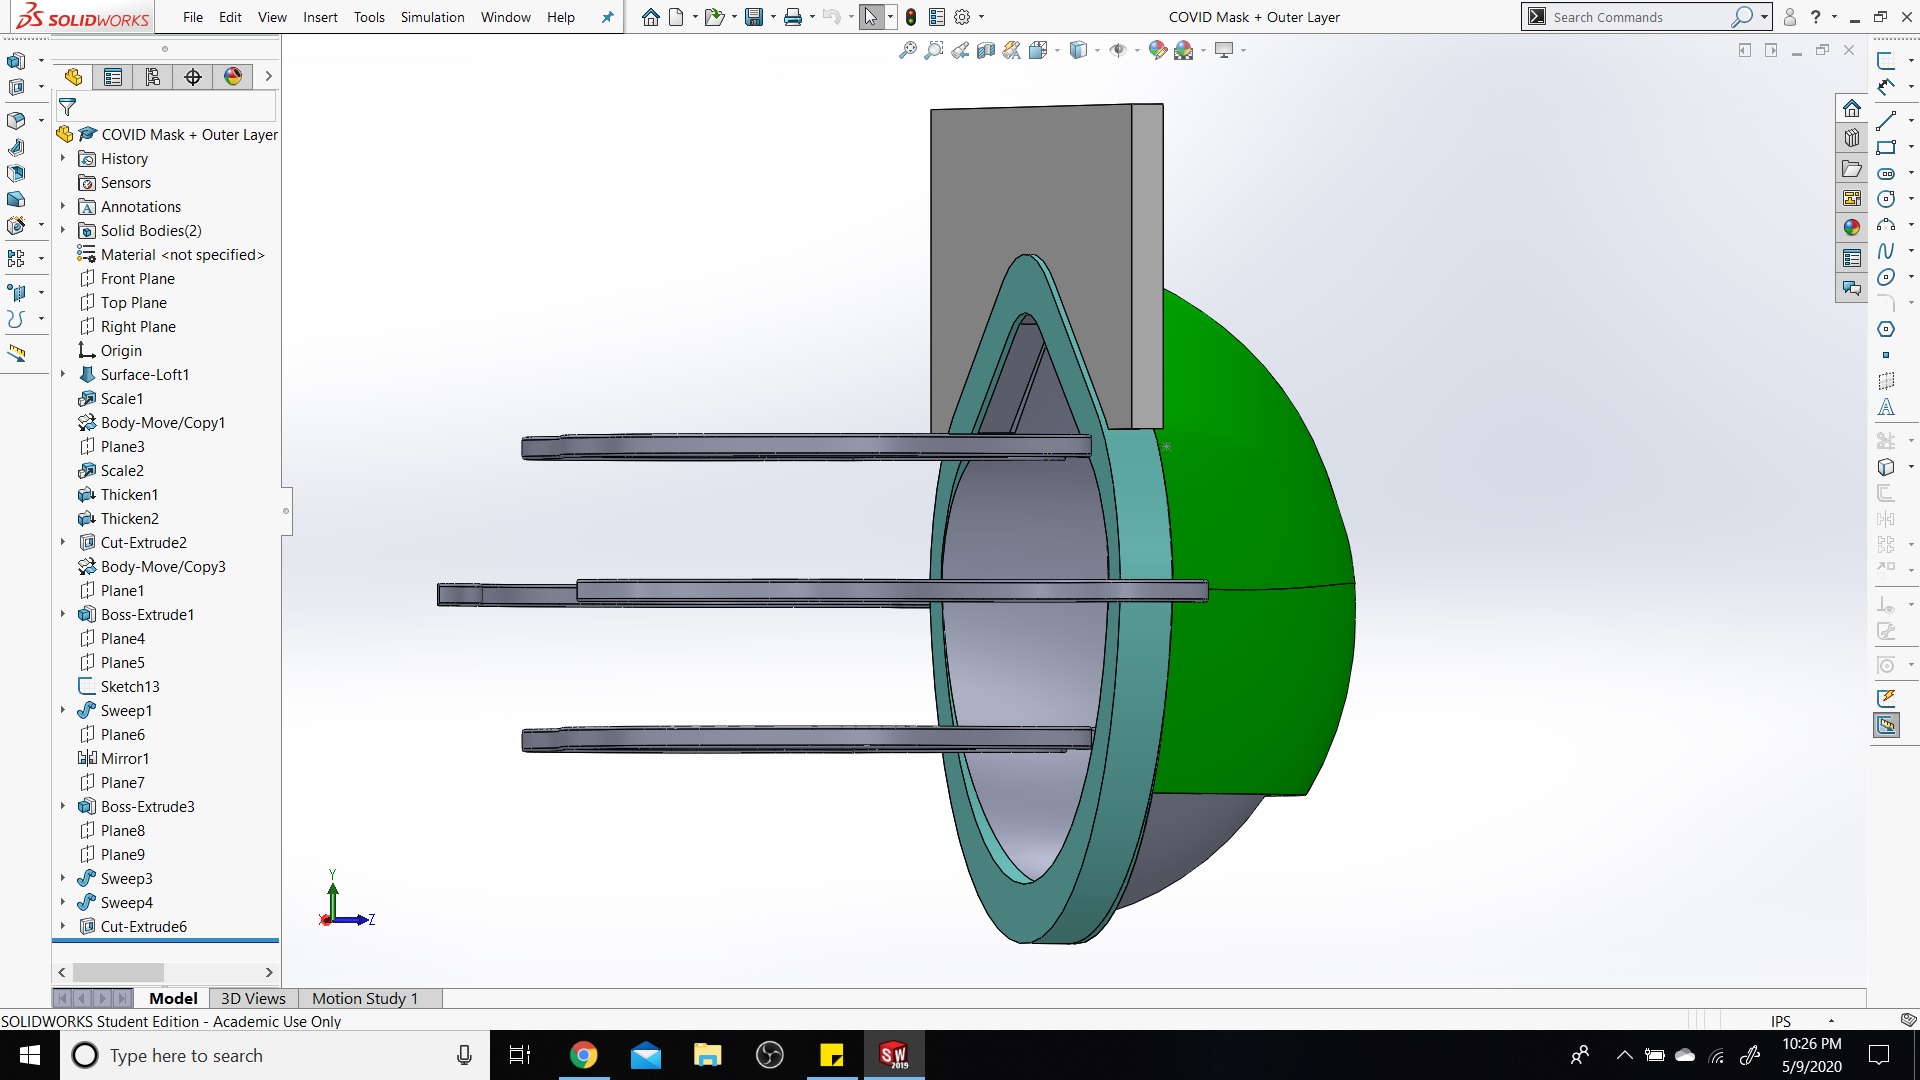Select the Boss-Extrude3 feature
The image size is (1920, 1080).
pyautogui.click(x=147, y=806)
